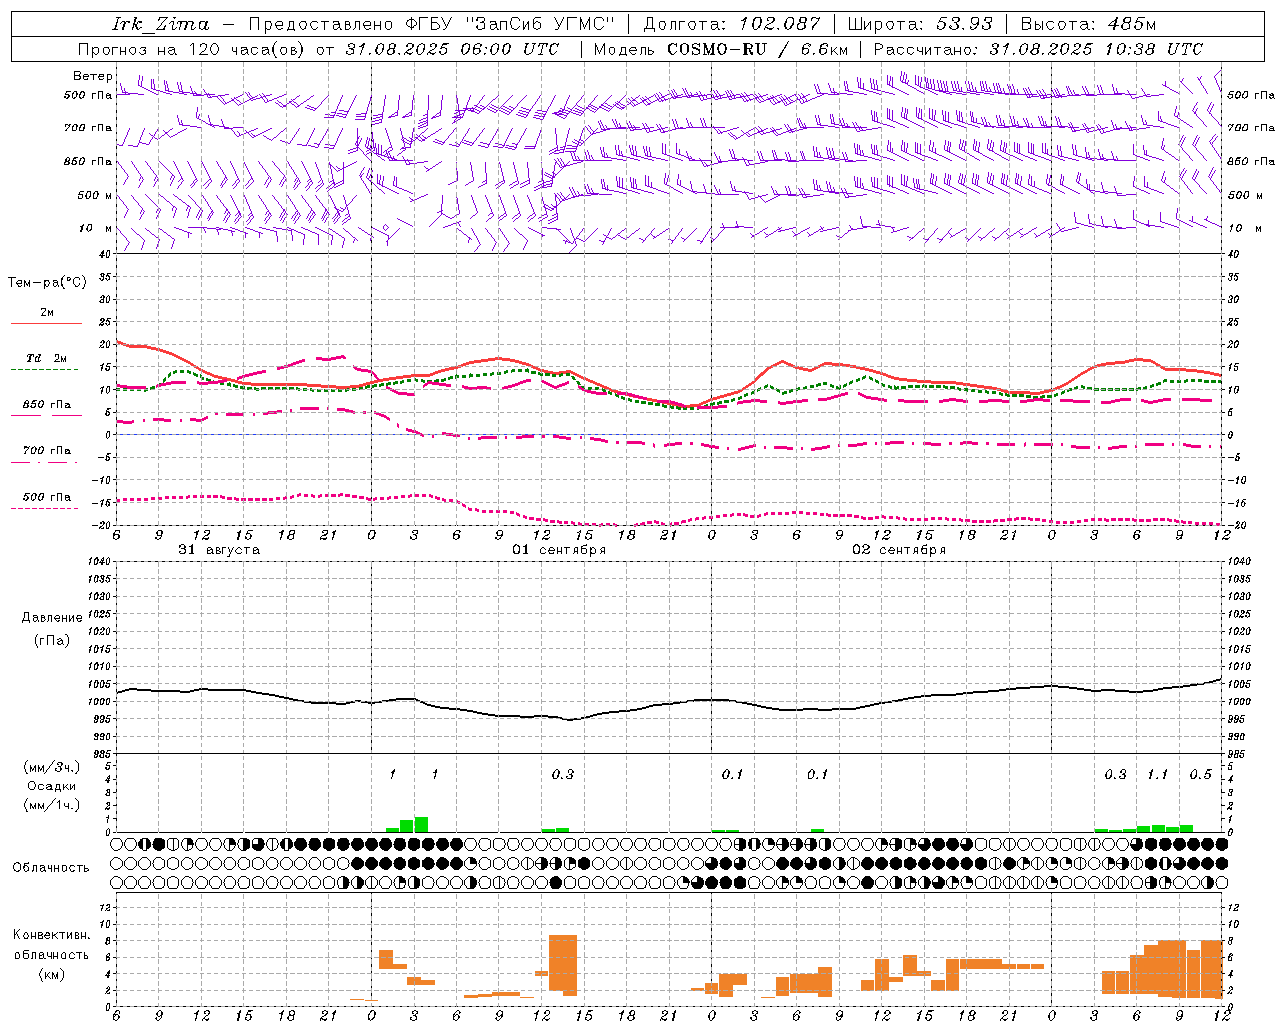
Task: Click the 31 августа date label
Action: click(219, 550)
